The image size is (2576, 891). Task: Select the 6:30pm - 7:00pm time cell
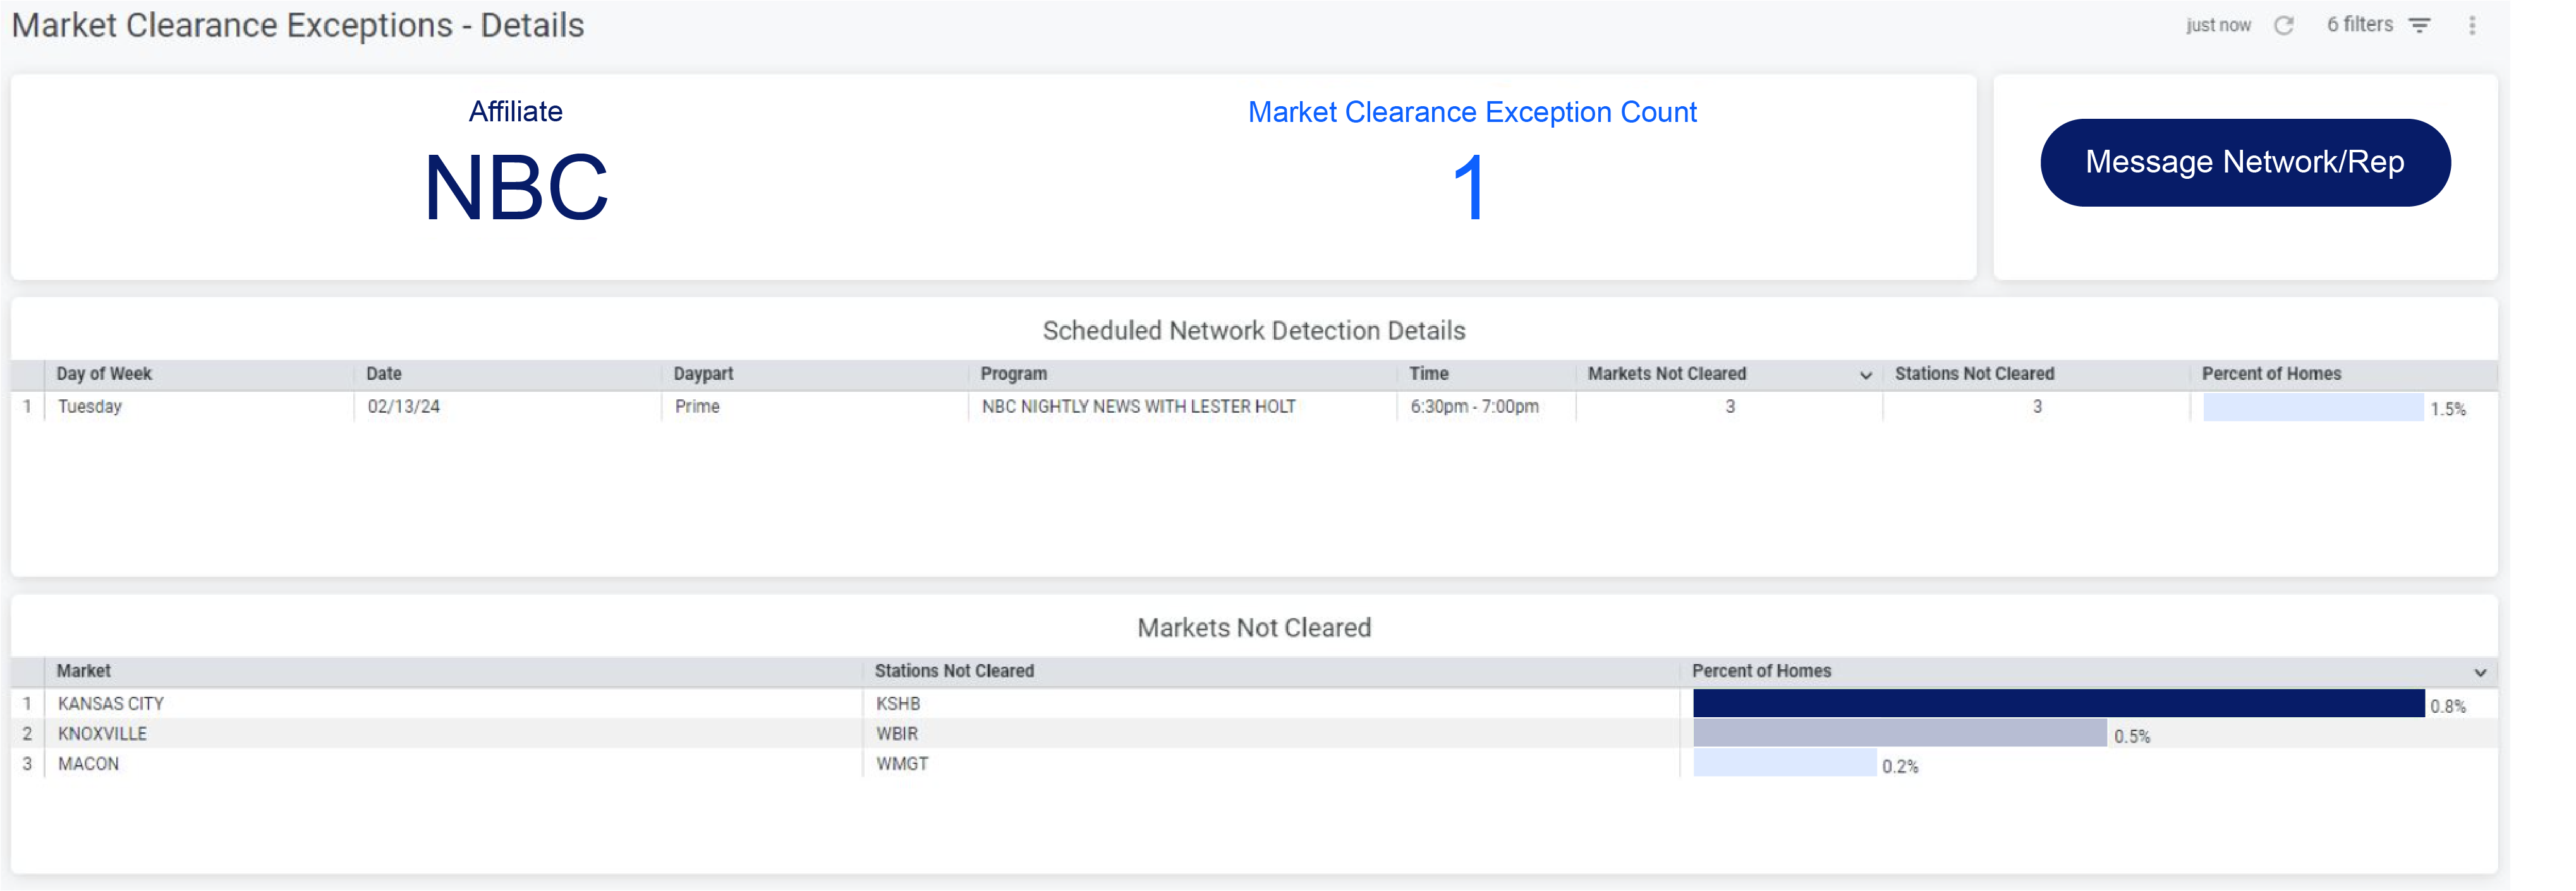tap(1486, 406)
